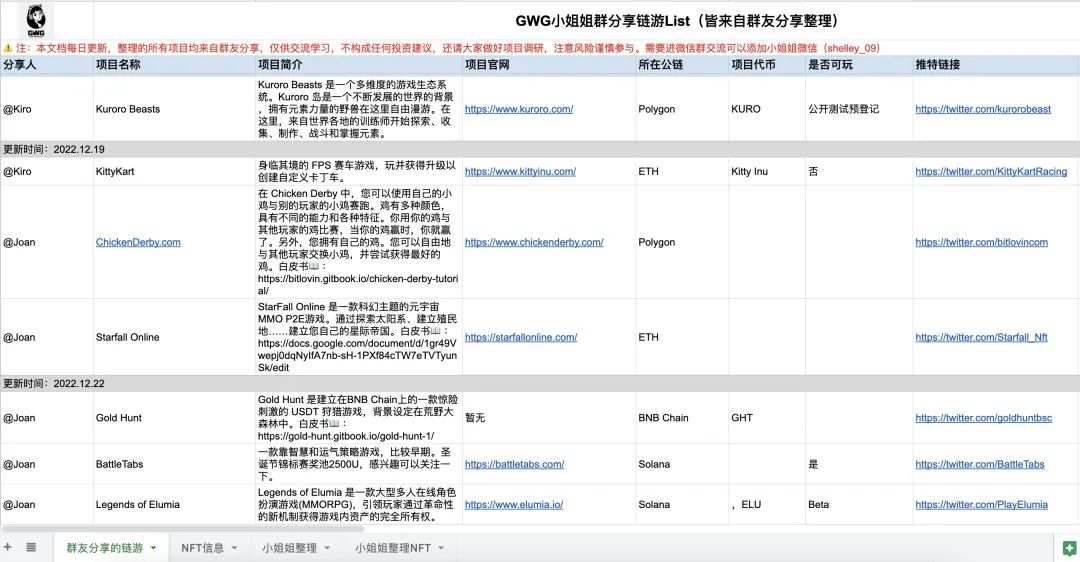
Task: Open the www.chickenderby.com official site link
Action: point(534,242)
